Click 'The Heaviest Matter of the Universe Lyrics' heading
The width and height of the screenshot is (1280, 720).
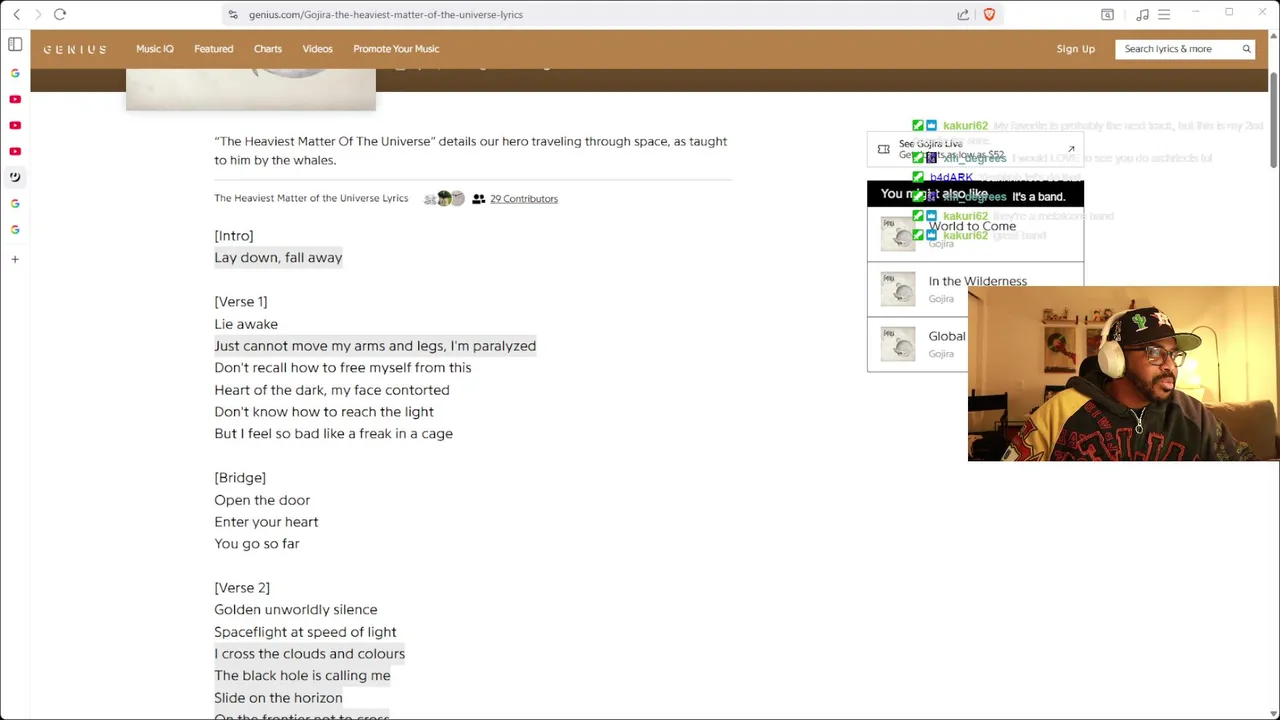click(311, 198)
